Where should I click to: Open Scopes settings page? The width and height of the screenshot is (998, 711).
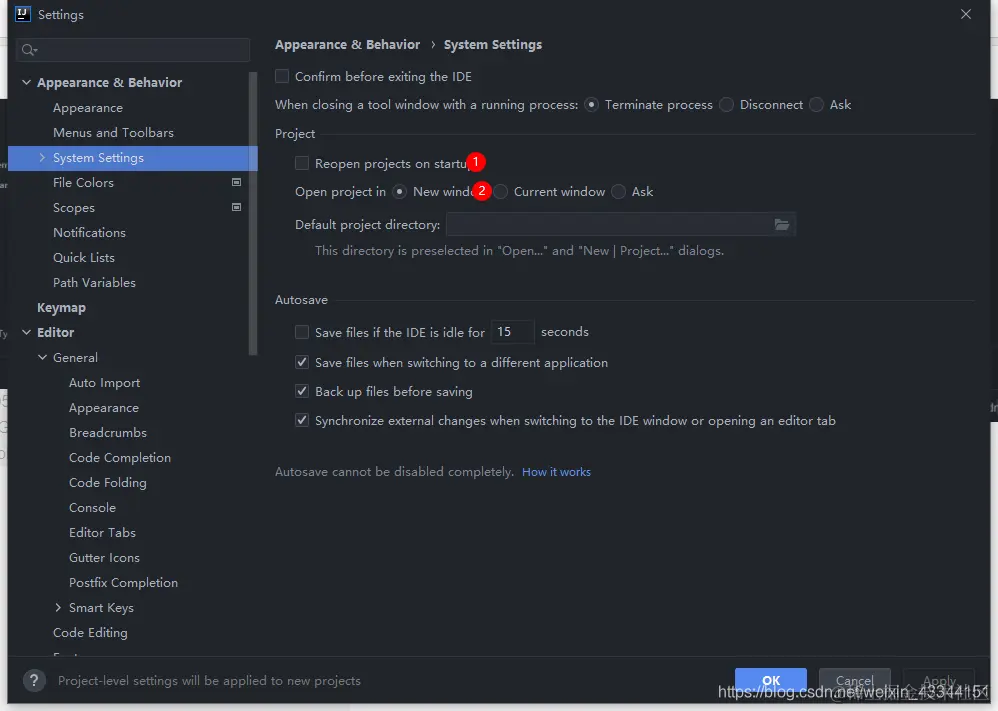74,208
